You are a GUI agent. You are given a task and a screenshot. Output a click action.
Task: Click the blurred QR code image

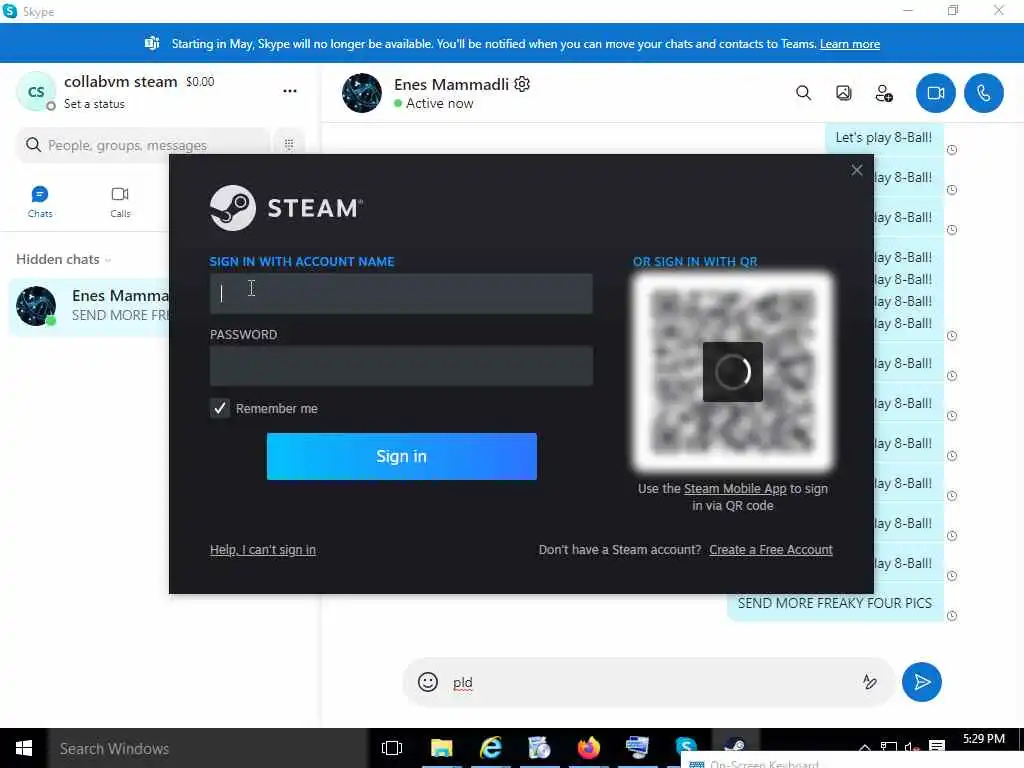click(x=733, y=372)
